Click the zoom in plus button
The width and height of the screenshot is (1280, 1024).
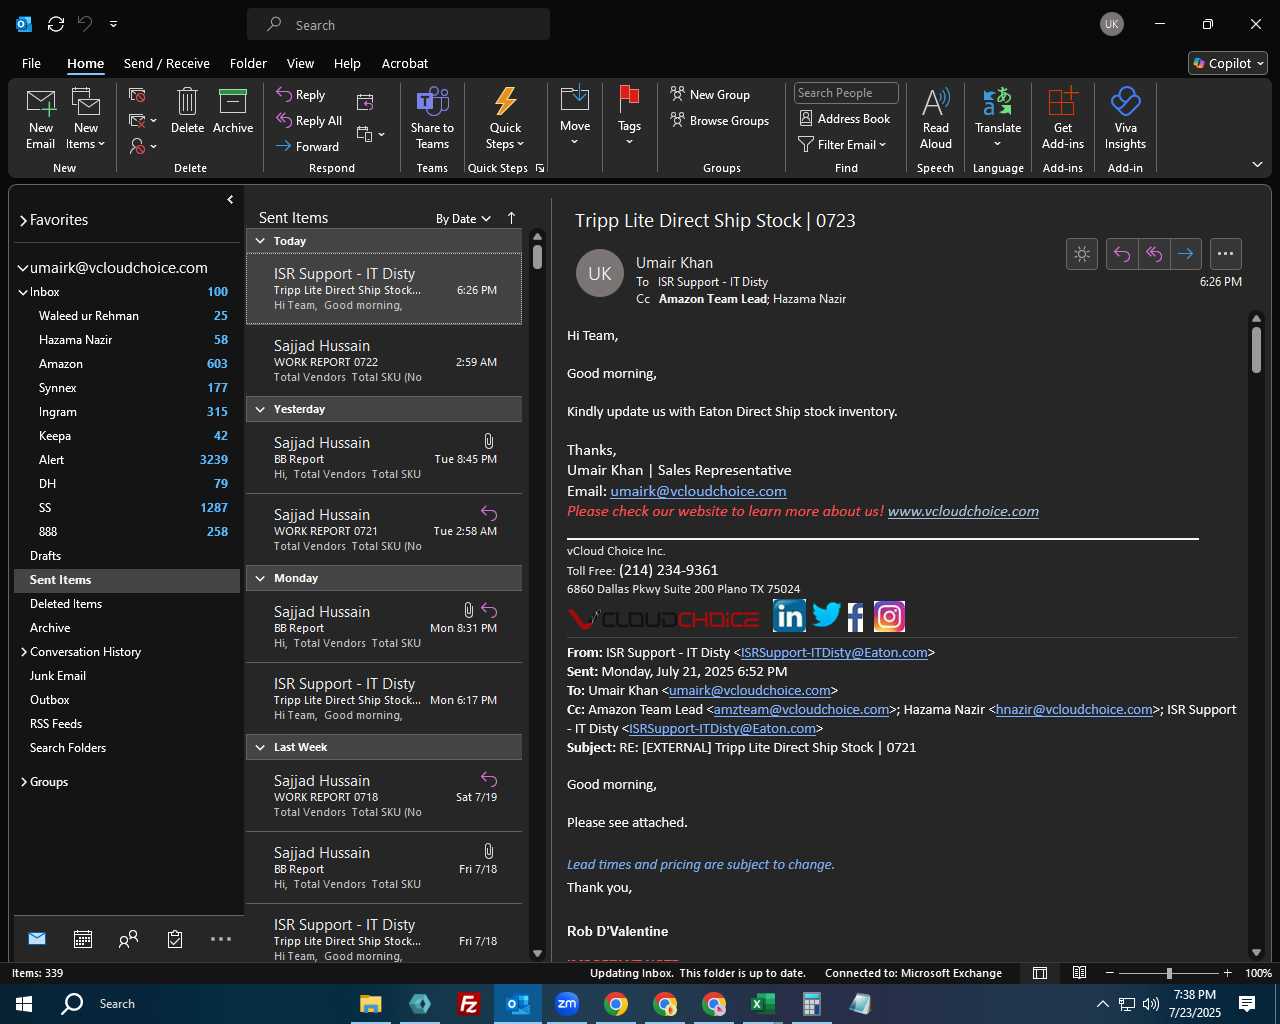(x=1227, y=973)
